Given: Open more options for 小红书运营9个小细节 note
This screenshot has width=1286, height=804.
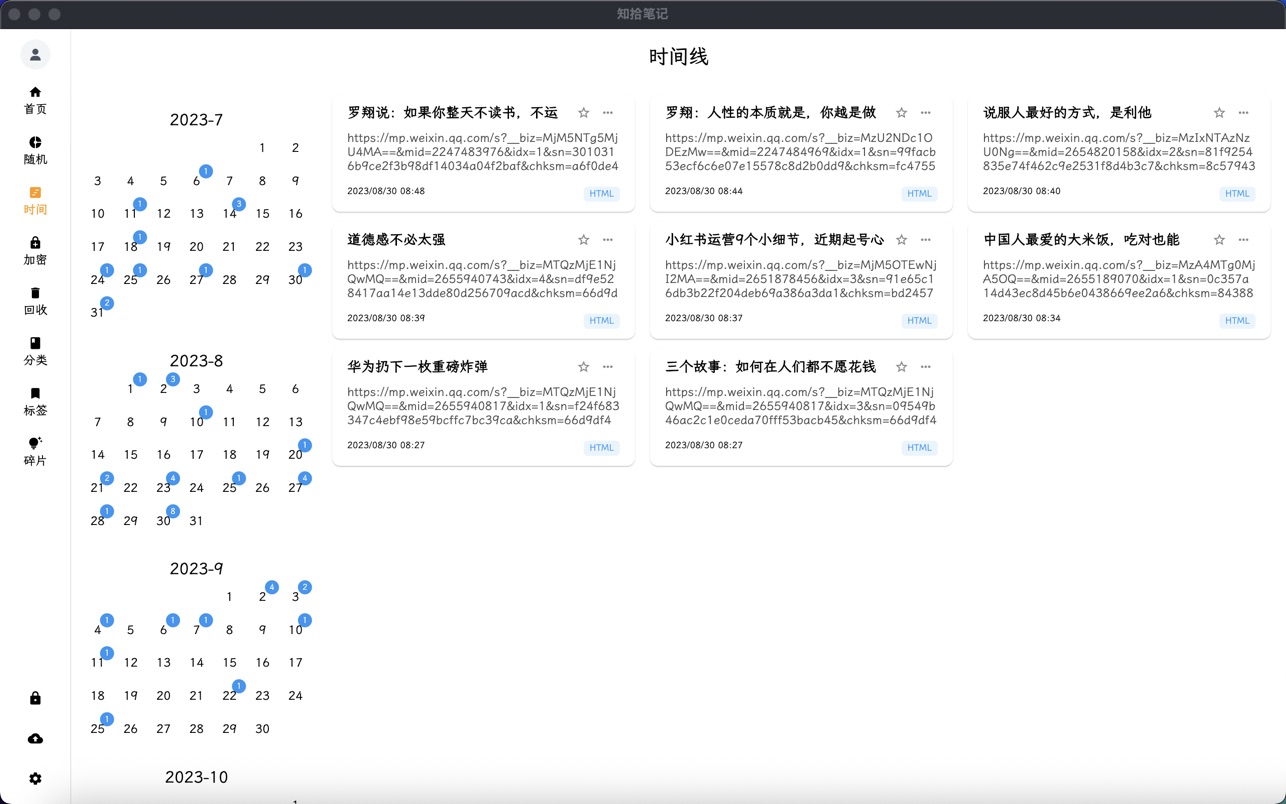Looking at the screenshot, I should pos(926,240).
